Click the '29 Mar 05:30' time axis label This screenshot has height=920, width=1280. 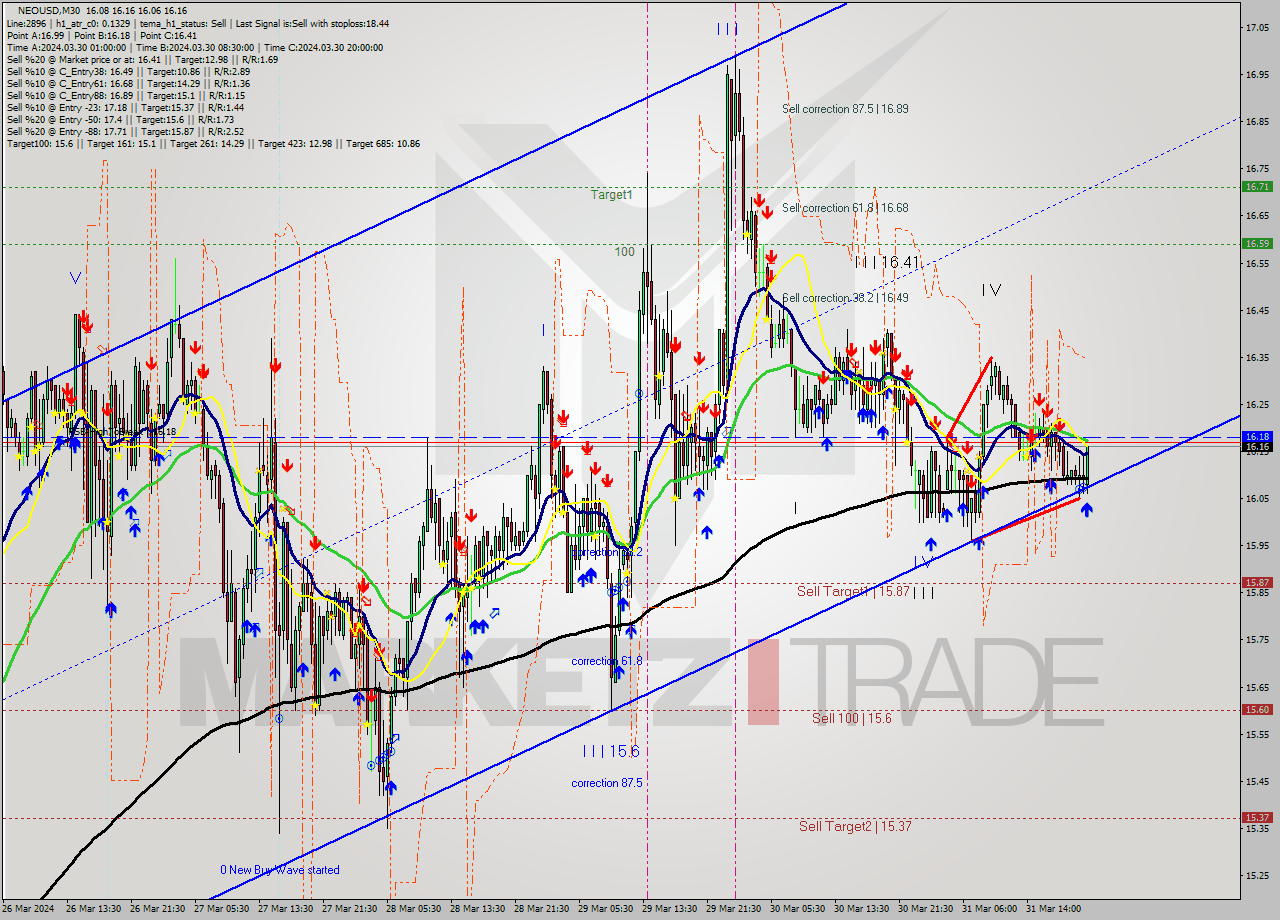click(x=606, y=908)
